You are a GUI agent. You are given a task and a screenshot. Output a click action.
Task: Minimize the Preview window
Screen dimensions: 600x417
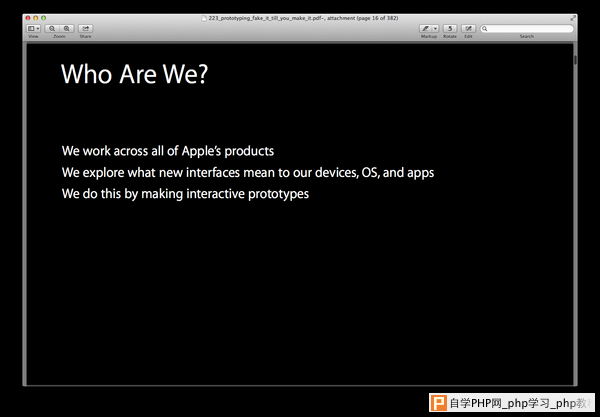coord(36,18)
